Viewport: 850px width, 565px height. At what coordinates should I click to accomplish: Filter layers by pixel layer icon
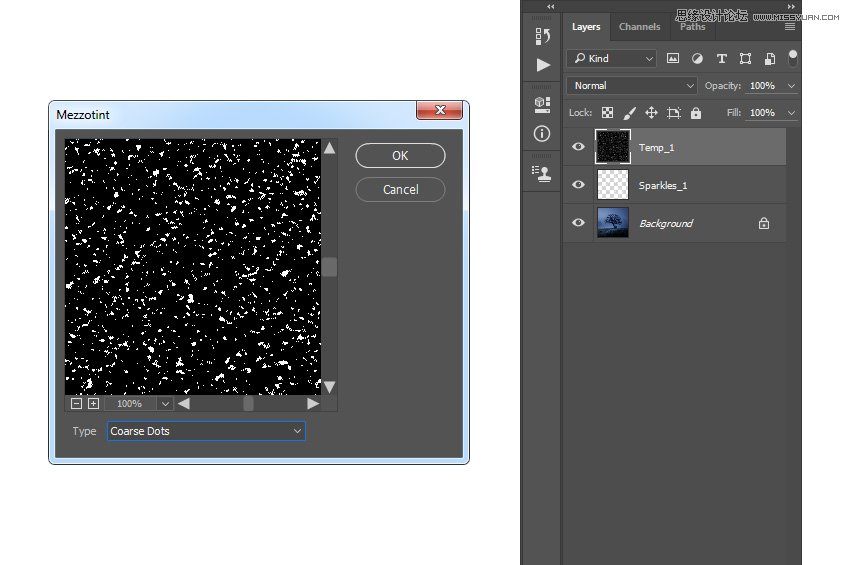673,59
